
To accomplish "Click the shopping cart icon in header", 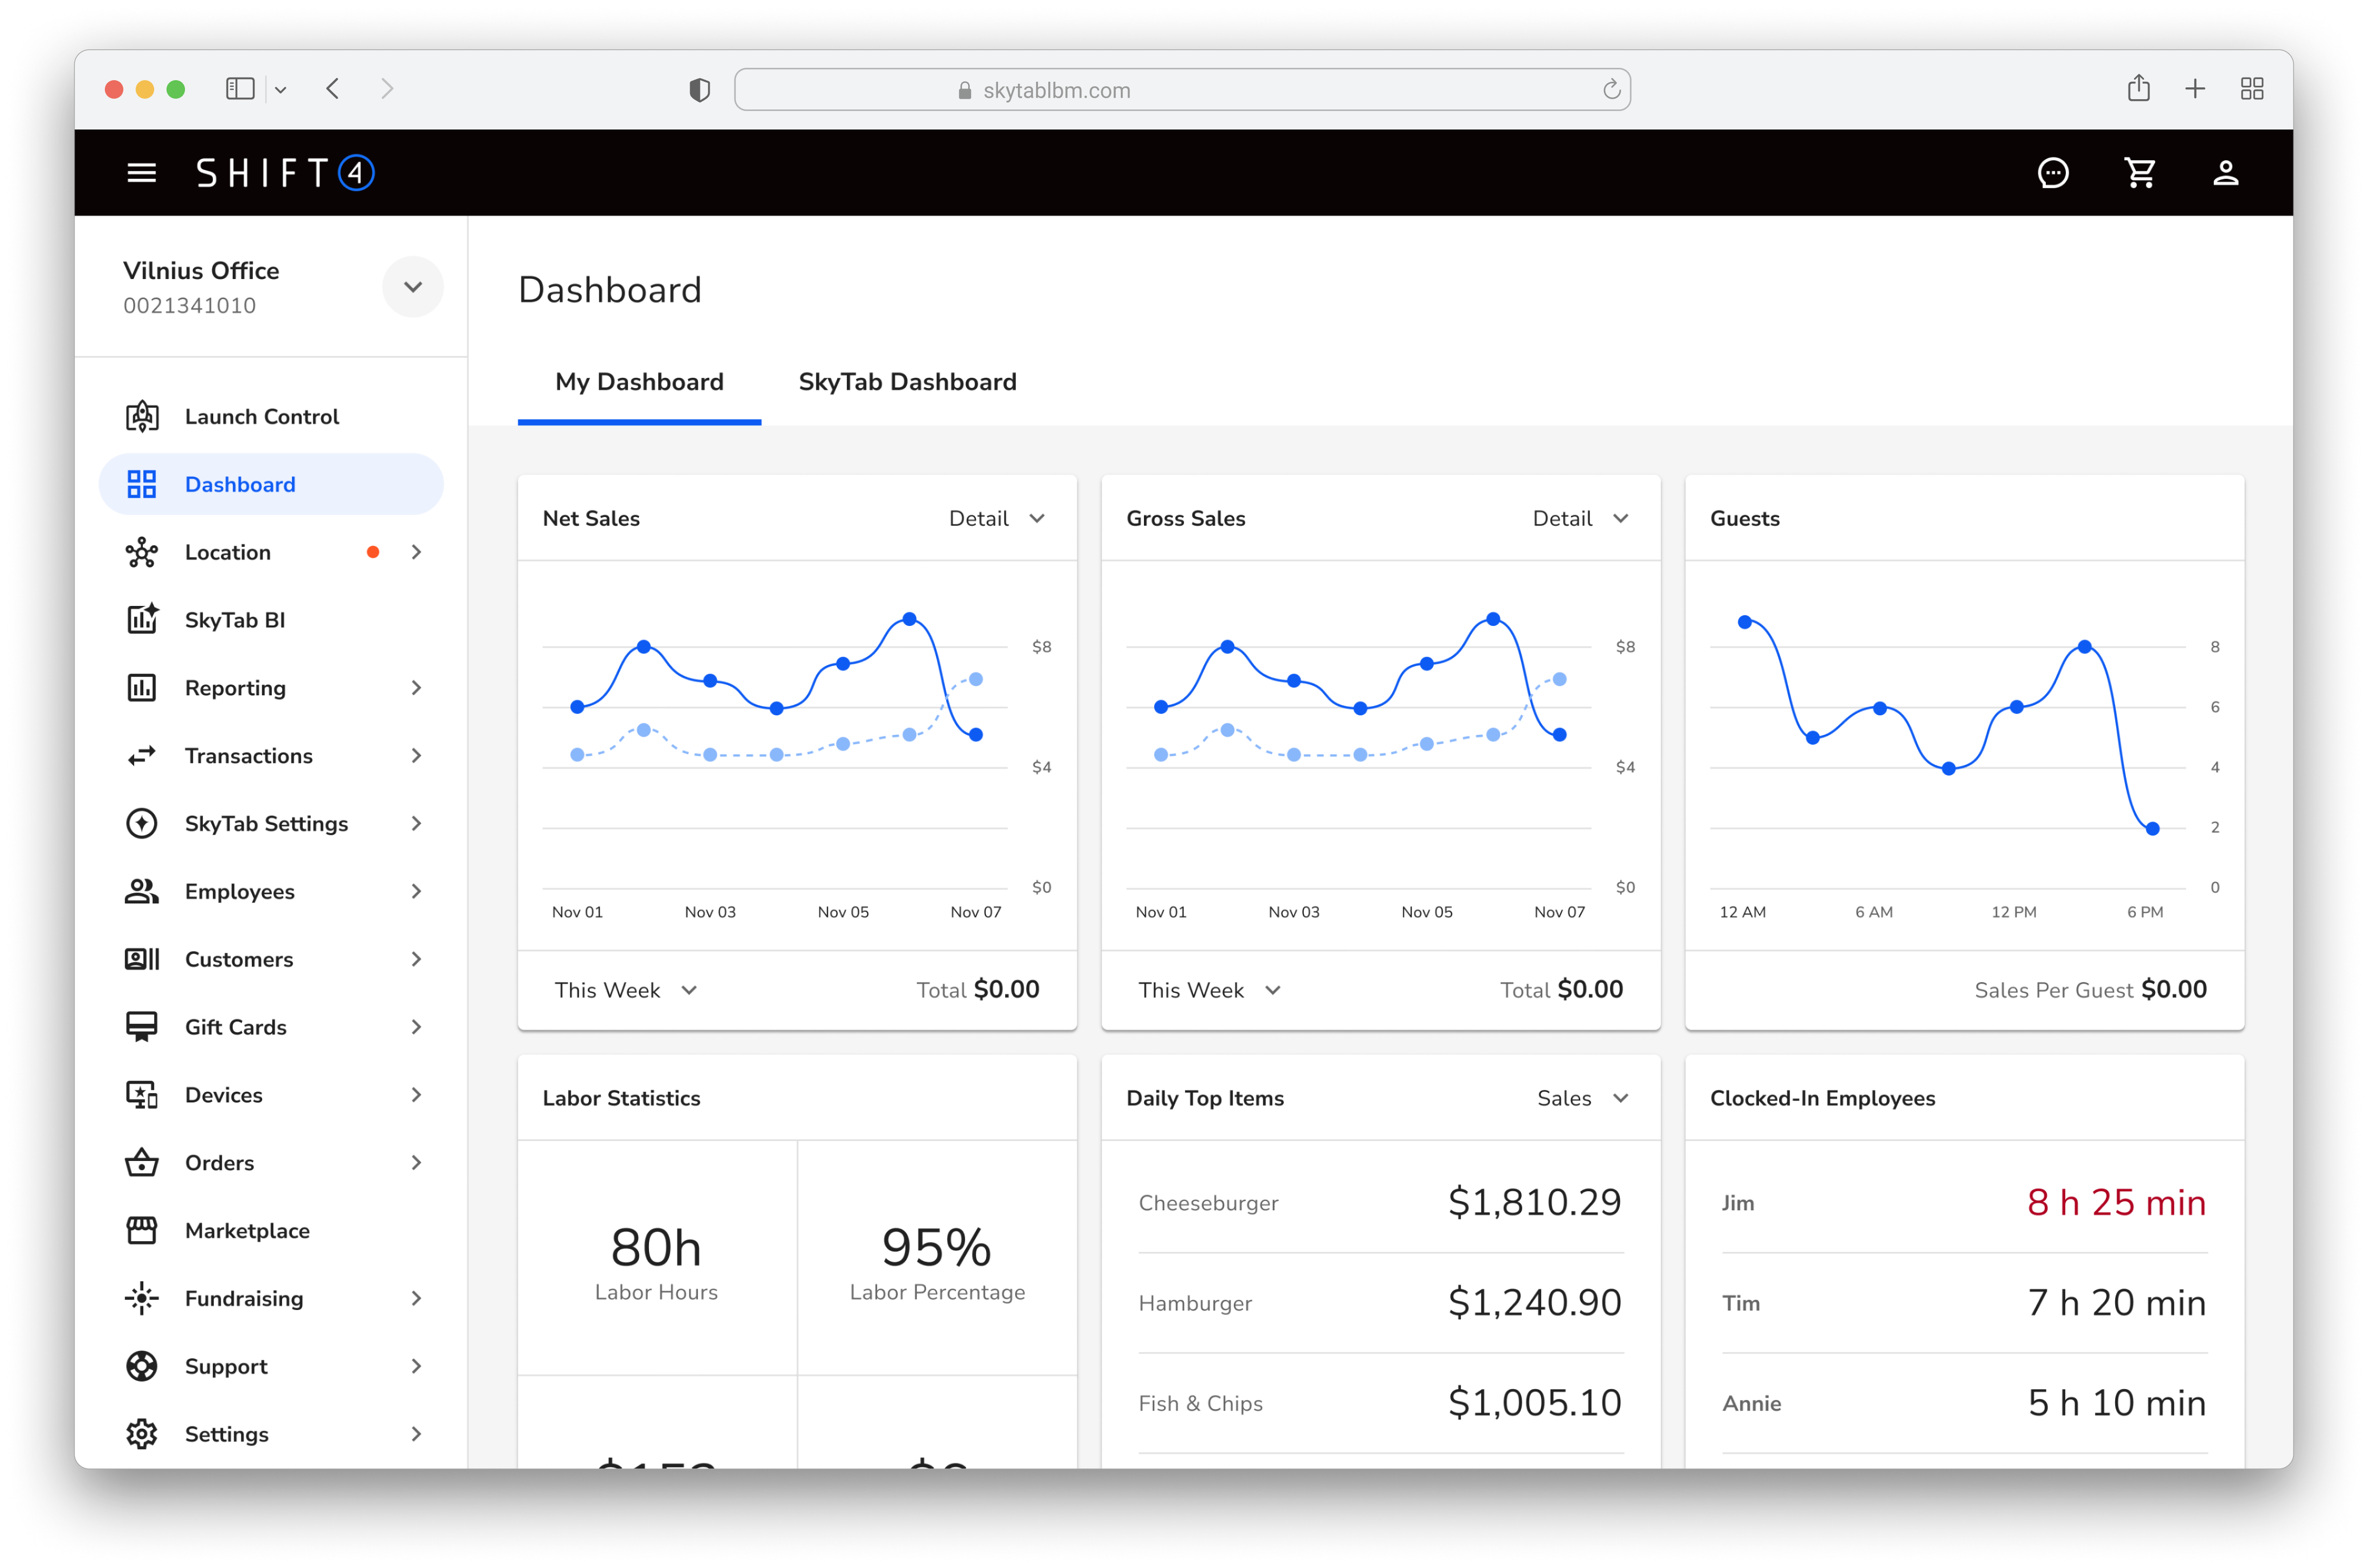I will (x=2140, y=172).
